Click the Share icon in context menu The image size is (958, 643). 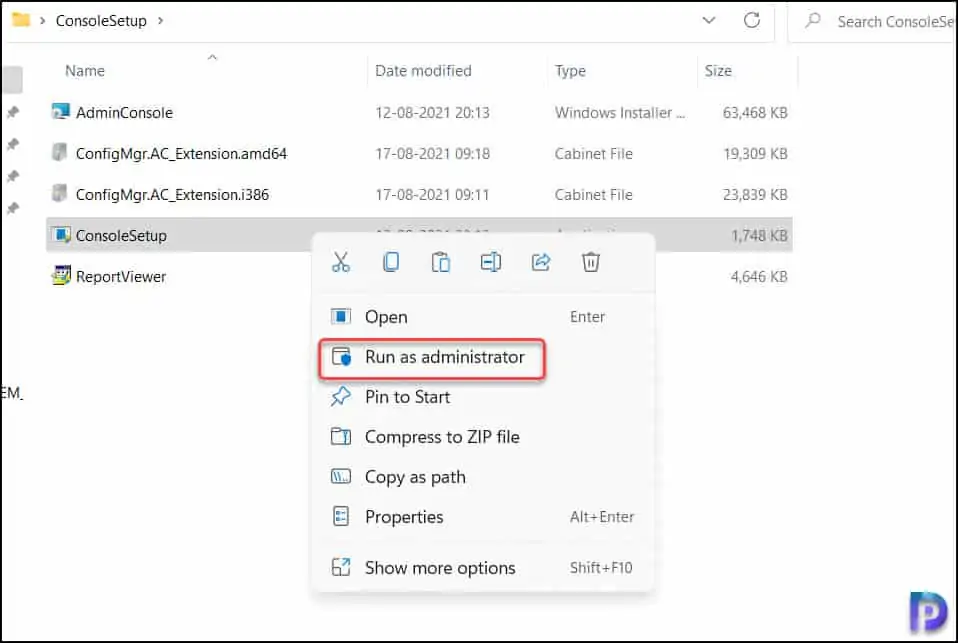(541, 262)
